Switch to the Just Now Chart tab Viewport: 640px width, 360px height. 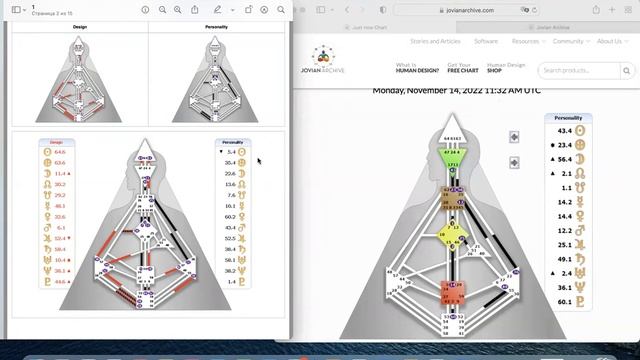pyautogui.click(x=366, y=27)
